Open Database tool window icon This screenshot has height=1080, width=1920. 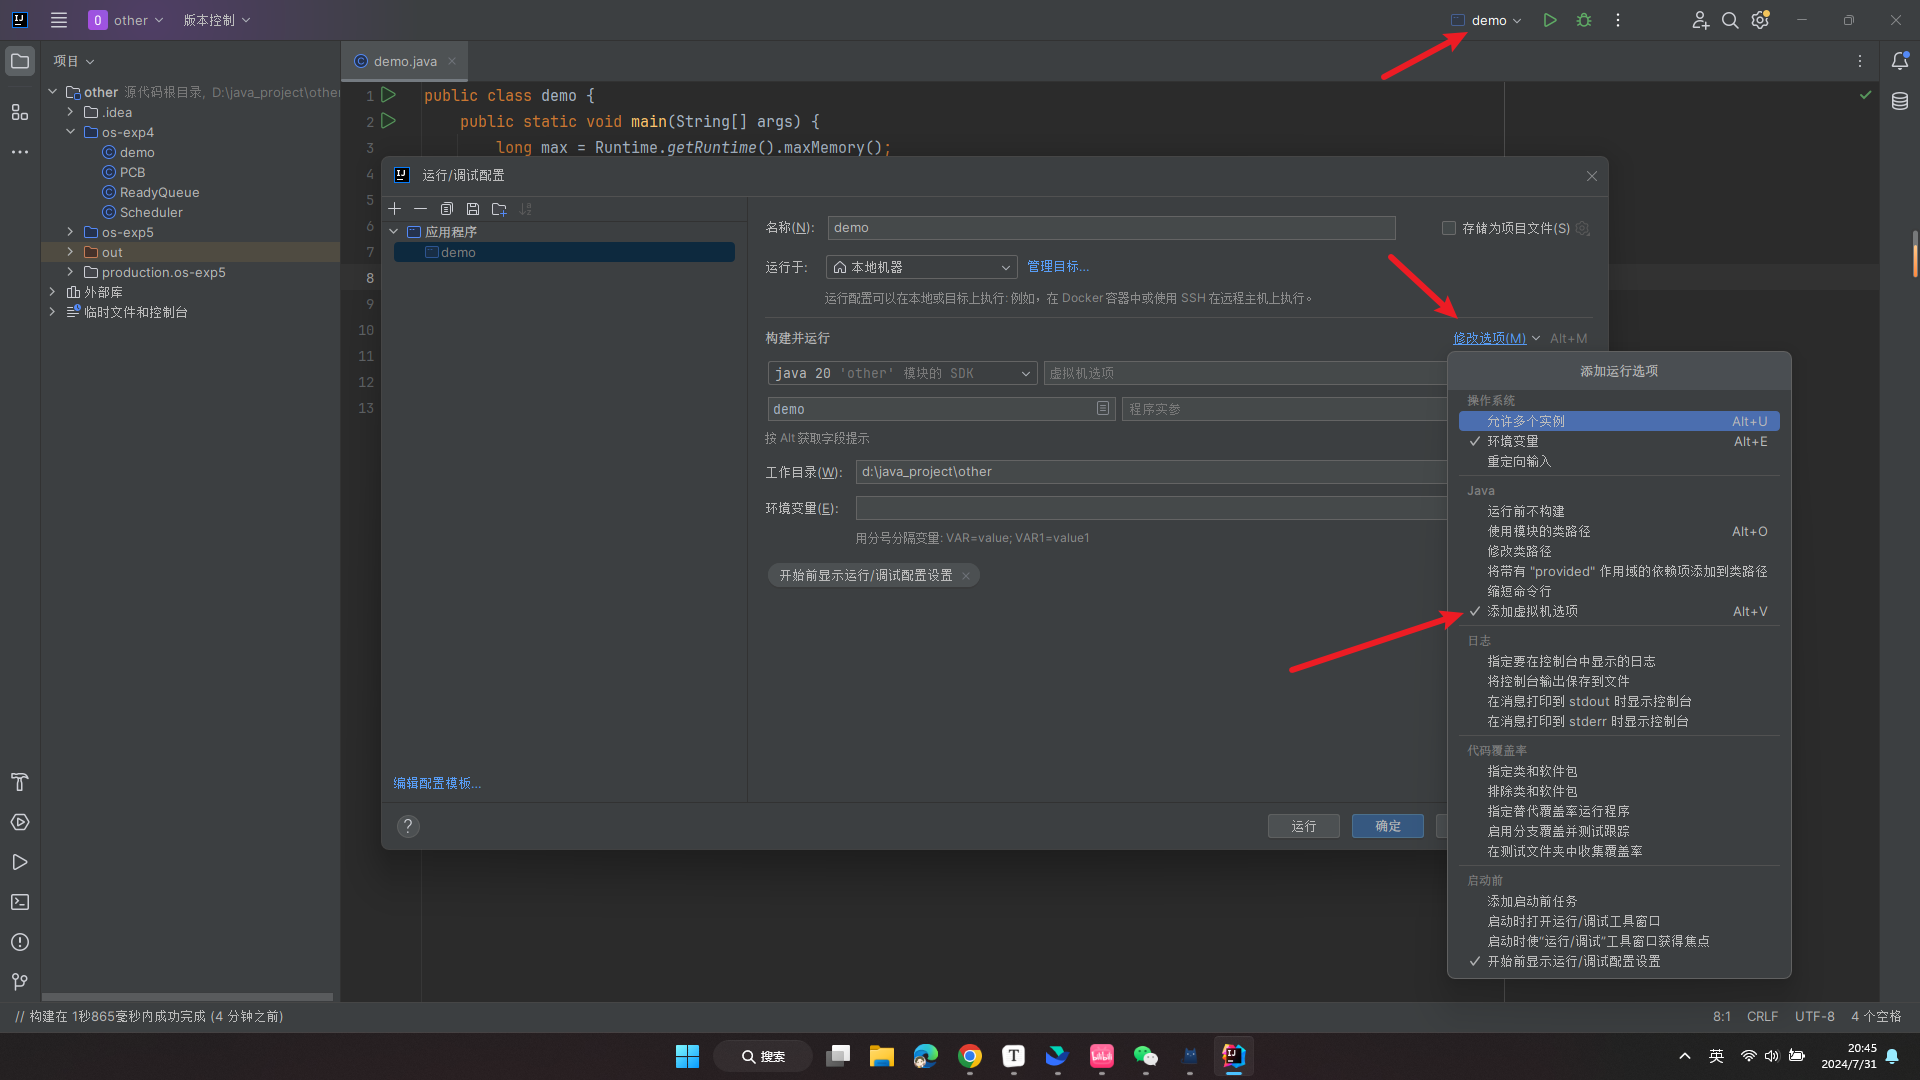click(x=1900, y=101)
